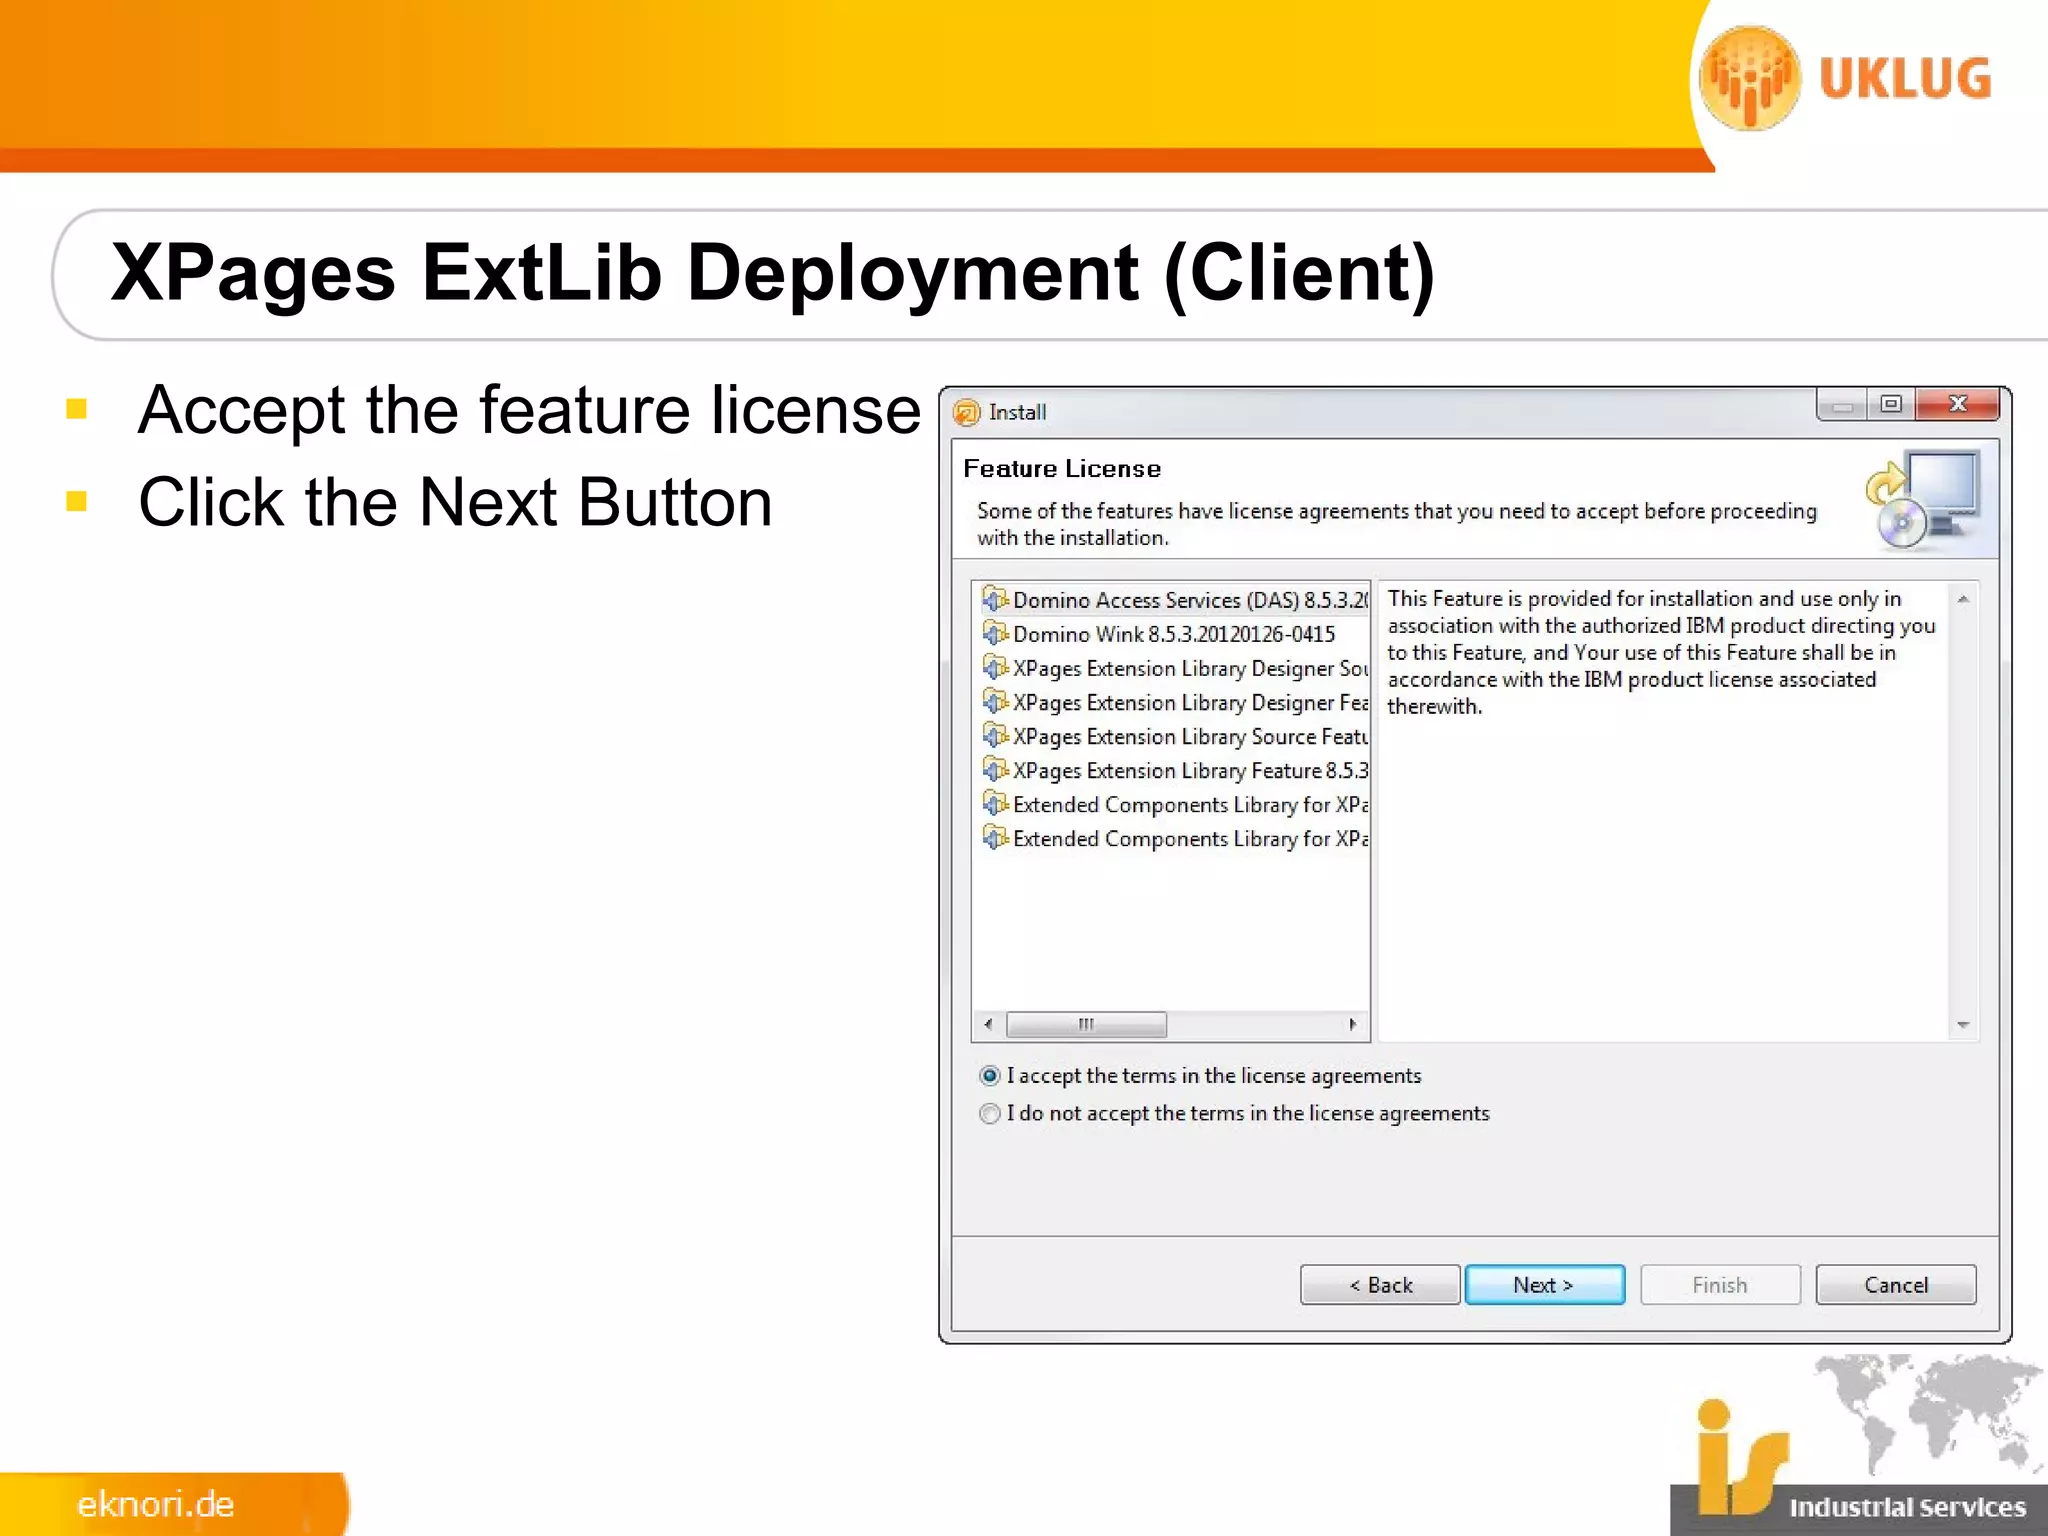This screenshot has height=1536, width=2048.
Task: Close the Install dialog window
Action: [x=1958, y=405]
